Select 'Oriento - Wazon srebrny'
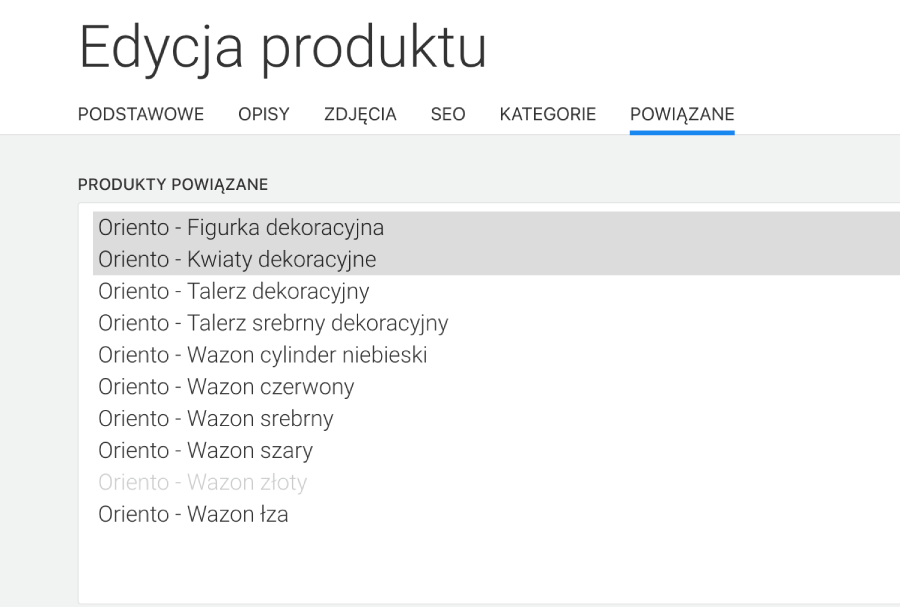This screenshot has width=900, height=607. pyautogui.click(x=216, y=419)
